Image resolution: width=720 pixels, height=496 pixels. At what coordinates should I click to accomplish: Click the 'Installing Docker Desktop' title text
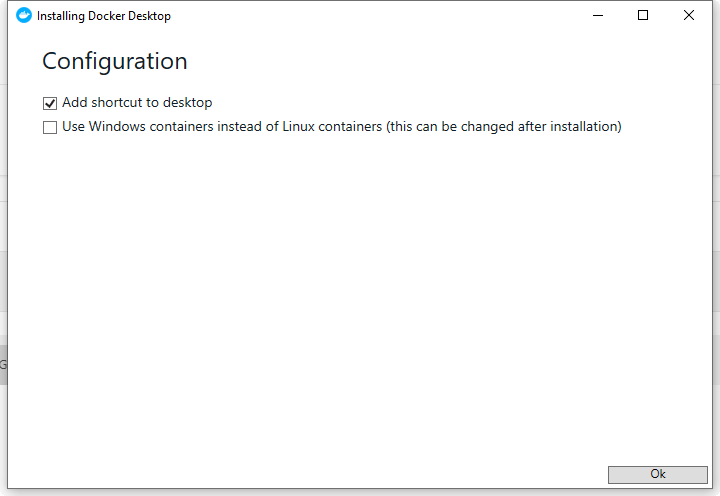pyautogui.click(x=103, y=16)
